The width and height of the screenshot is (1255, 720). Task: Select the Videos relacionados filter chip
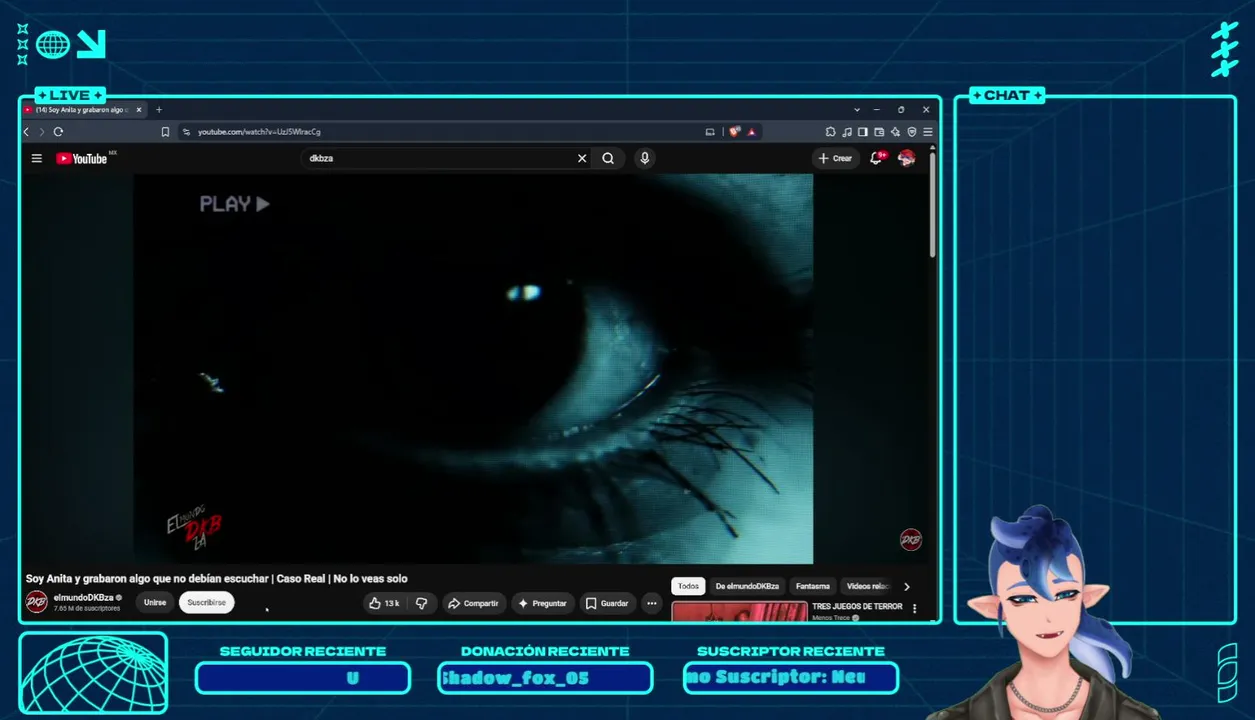coord(867,586)
